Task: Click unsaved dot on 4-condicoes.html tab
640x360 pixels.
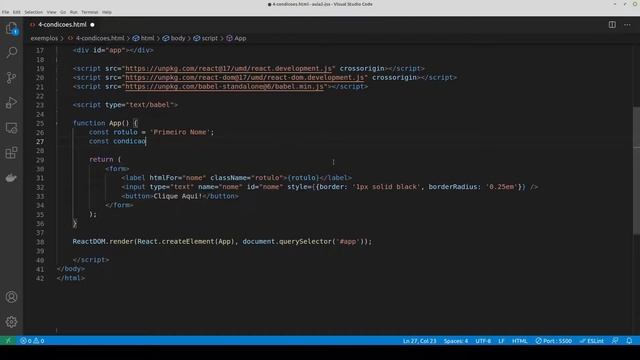Action: 92,25
